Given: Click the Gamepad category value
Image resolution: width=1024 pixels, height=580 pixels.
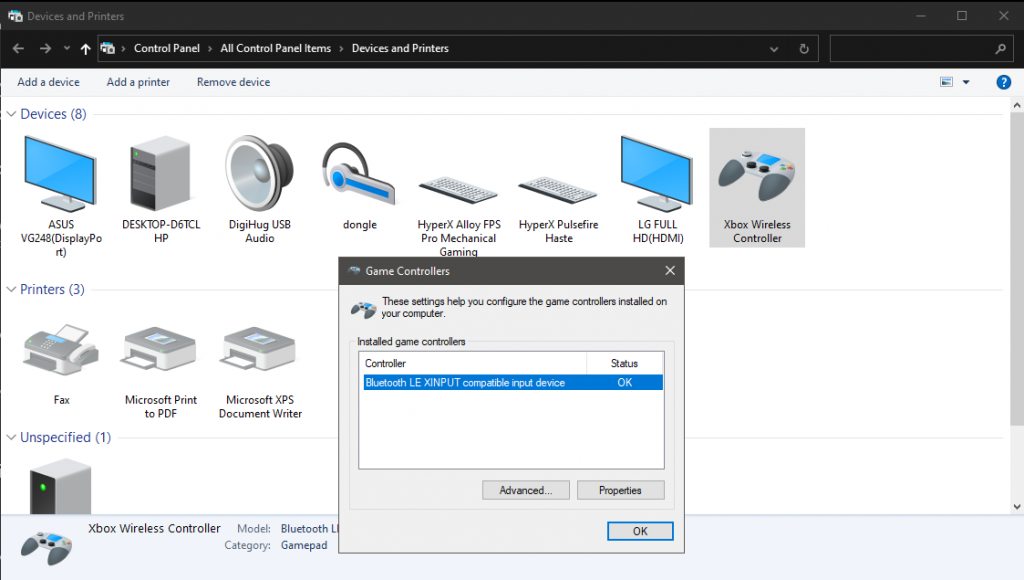Looking at the screenshot, I should [x=304, y=545].
